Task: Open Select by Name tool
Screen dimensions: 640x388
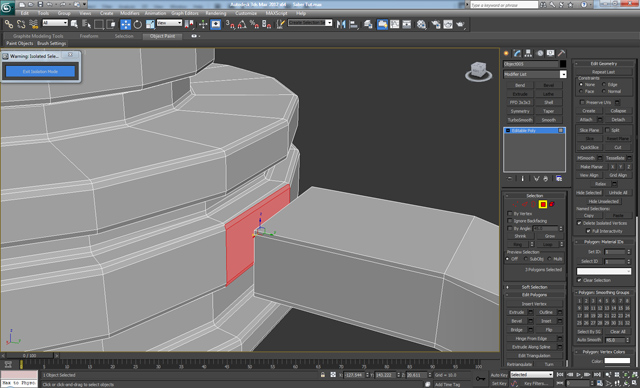Action: [x=87, y=24]
